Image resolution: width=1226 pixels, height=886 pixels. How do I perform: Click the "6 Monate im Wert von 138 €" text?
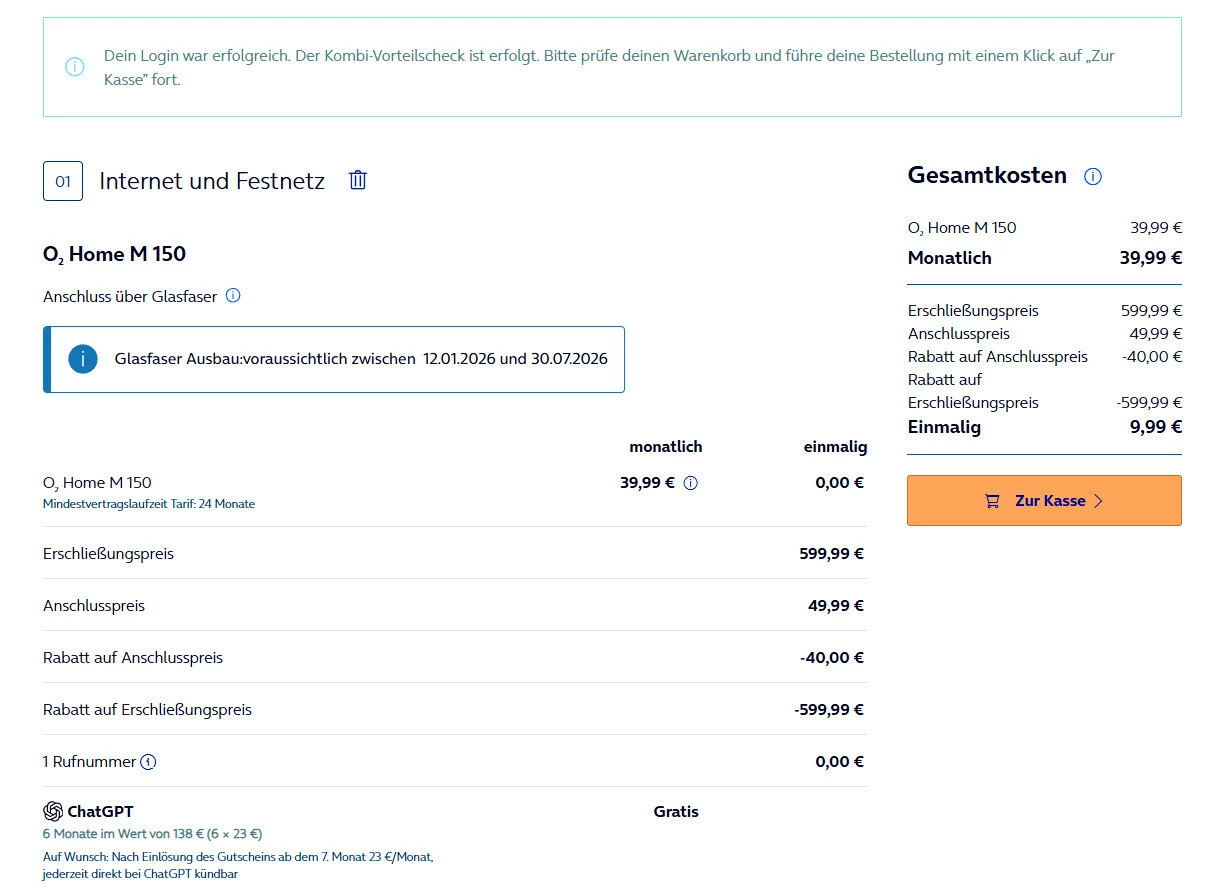coord(152,833)
